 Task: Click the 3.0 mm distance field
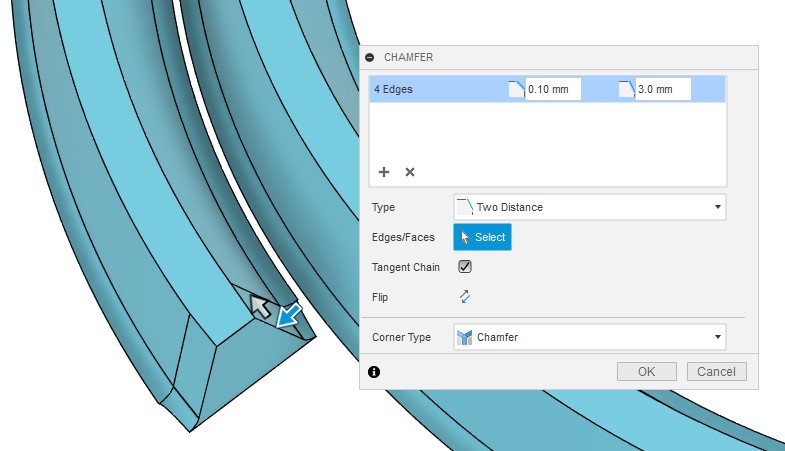point(662,90)
